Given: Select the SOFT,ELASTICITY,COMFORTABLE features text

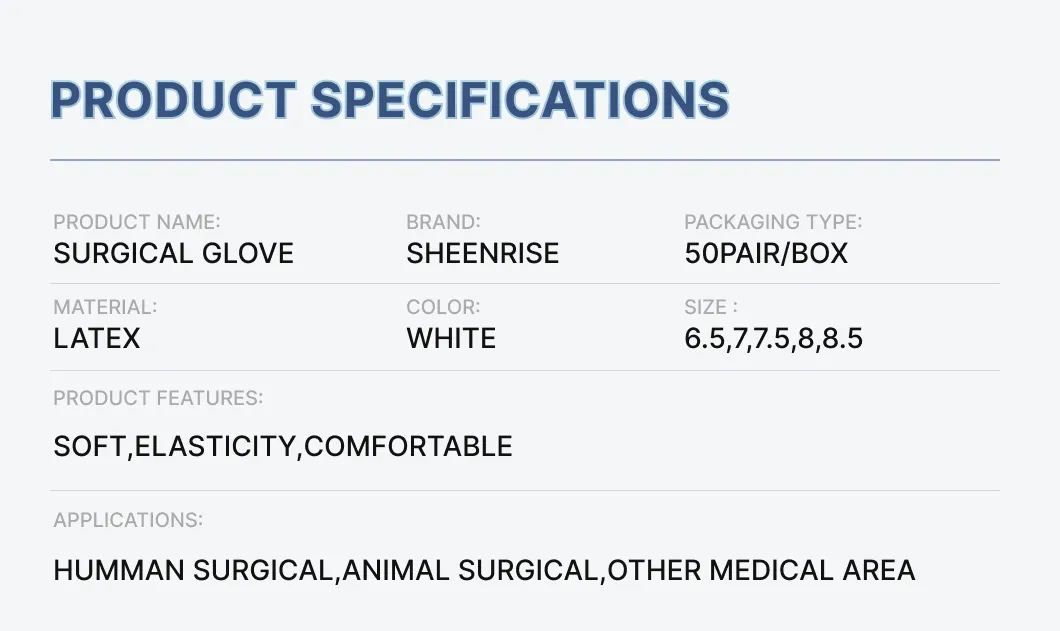Looking at the screenshot, I should 283,446.
